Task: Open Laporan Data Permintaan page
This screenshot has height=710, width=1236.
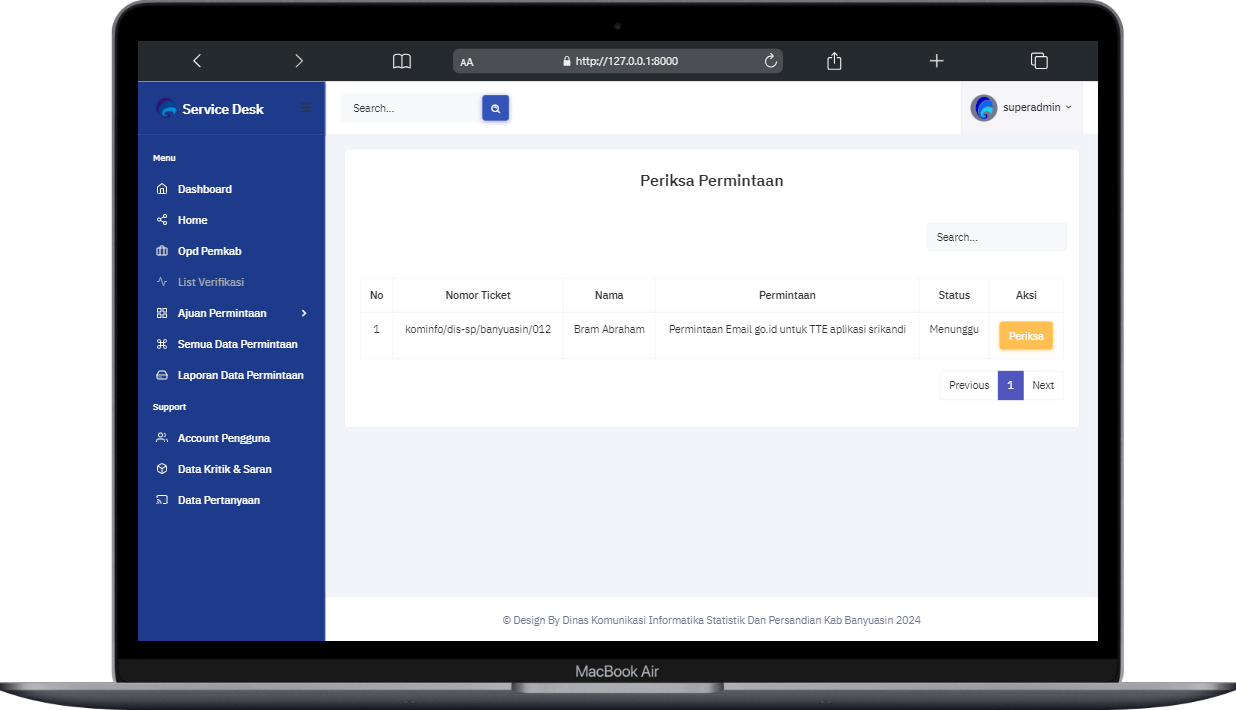Action: click(240, 375)
